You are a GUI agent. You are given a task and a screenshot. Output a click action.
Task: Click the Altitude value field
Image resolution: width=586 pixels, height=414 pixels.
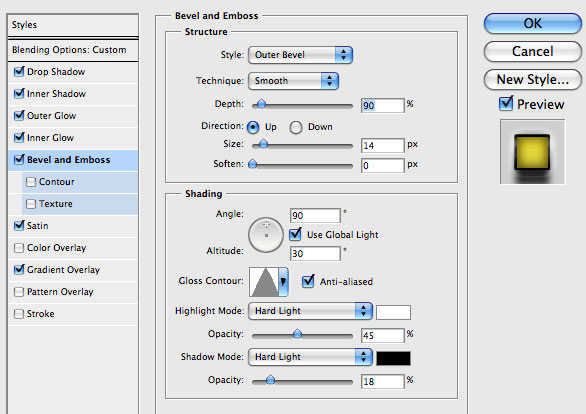tap(315, 254)
